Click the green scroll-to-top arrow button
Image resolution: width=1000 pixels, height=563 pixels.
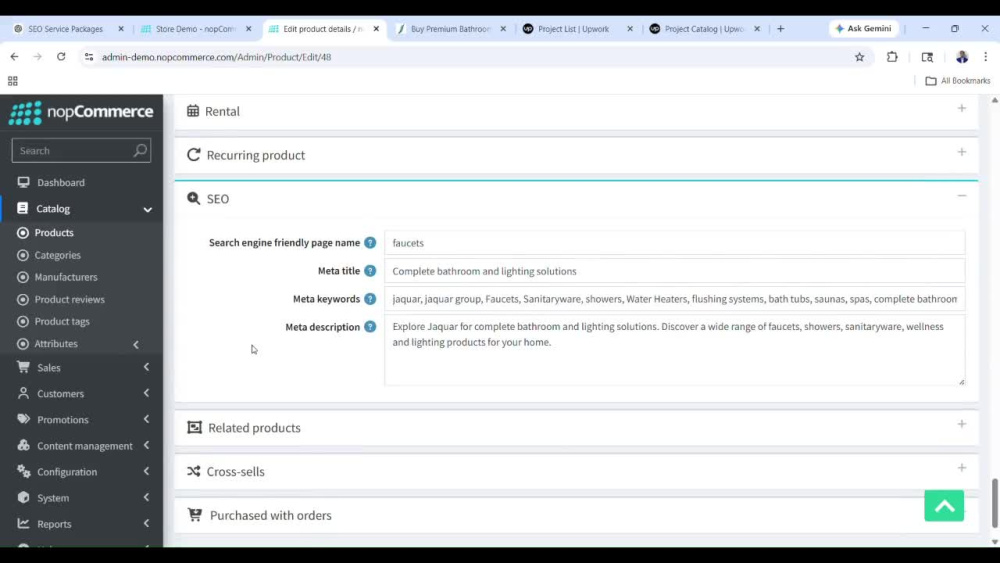tap(944, 506)
